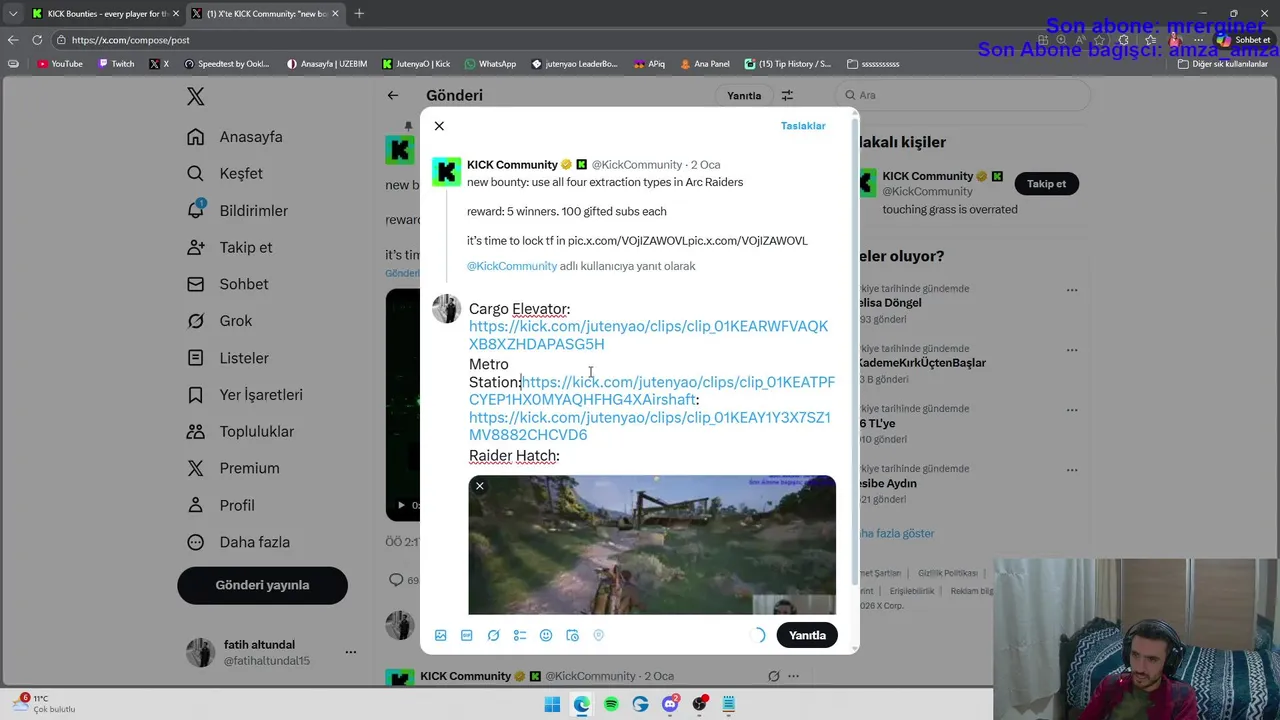
Task: Expand Daha fazla menu
Action: [x=239, y=542]
